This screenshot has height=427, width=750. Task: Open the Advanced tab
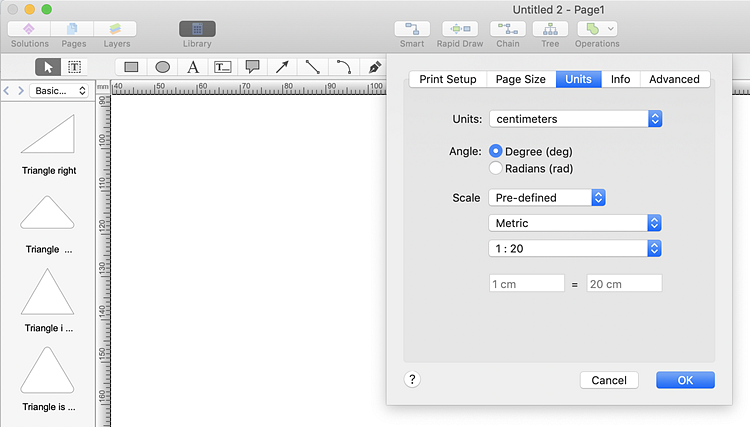tap(674, 79)
